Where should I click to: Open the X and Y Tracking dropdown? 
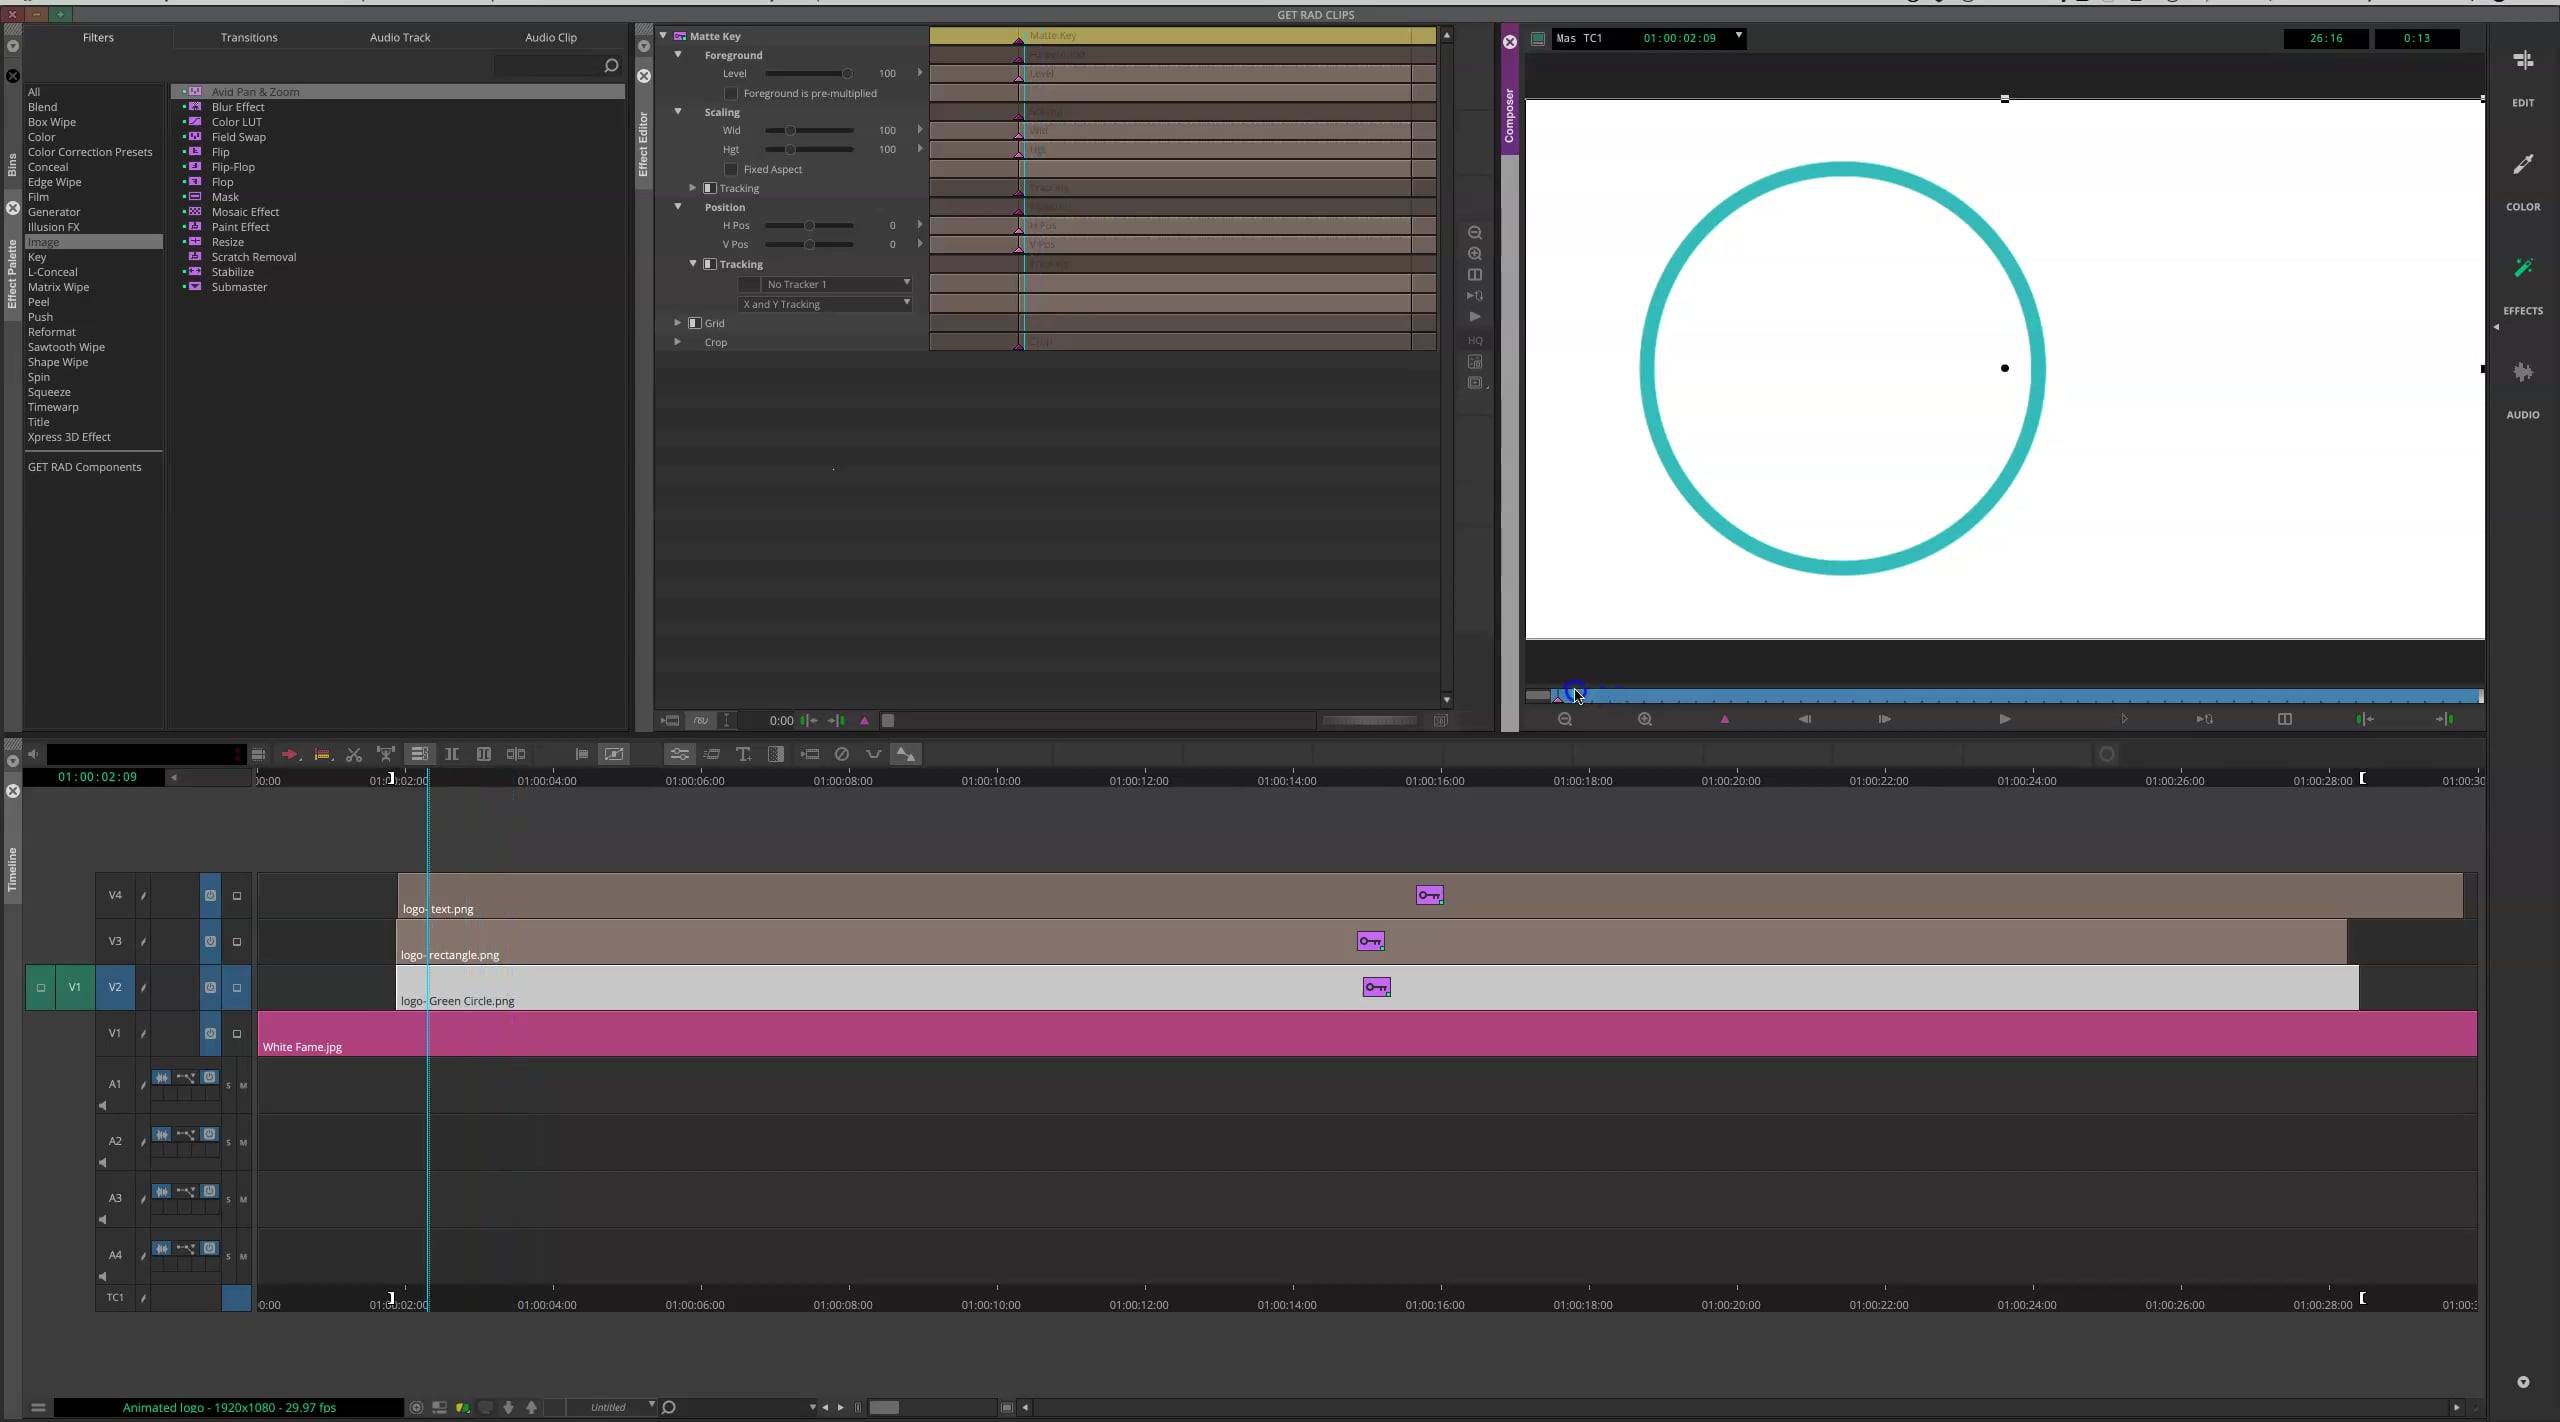click(827, 304)
